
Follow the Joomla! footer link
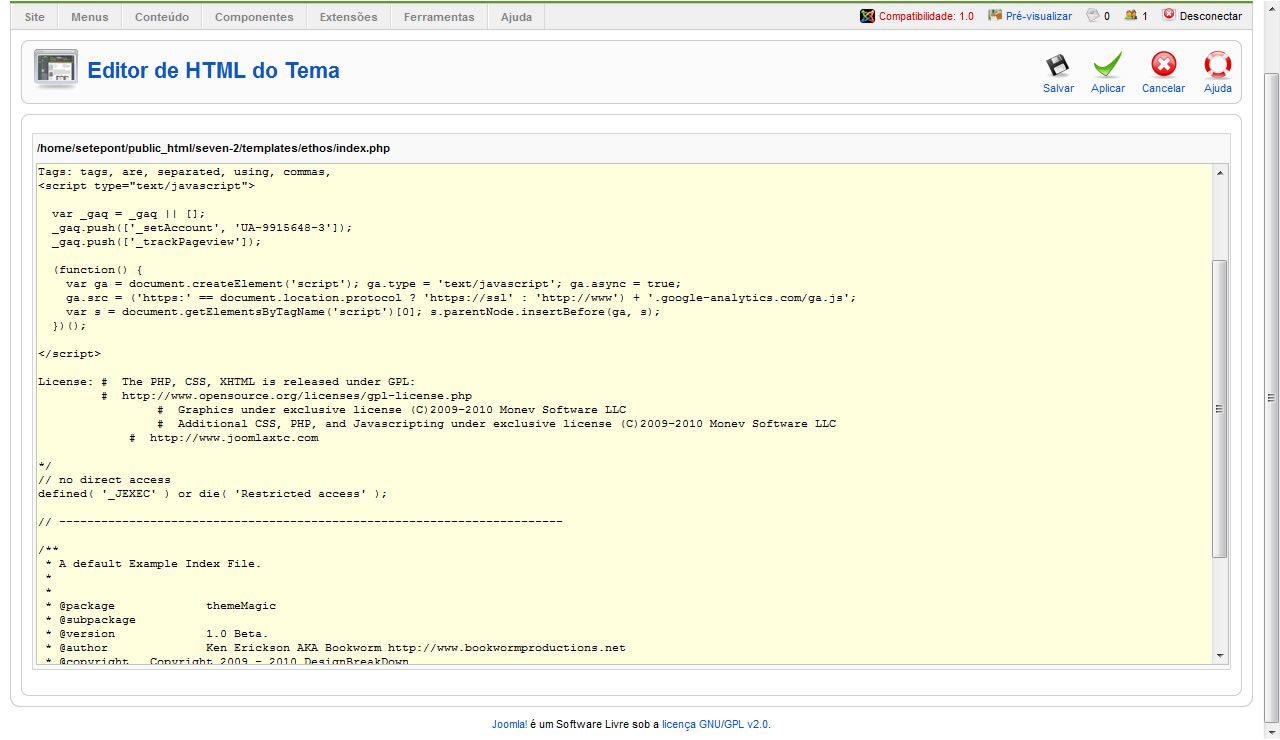point(509,724)
